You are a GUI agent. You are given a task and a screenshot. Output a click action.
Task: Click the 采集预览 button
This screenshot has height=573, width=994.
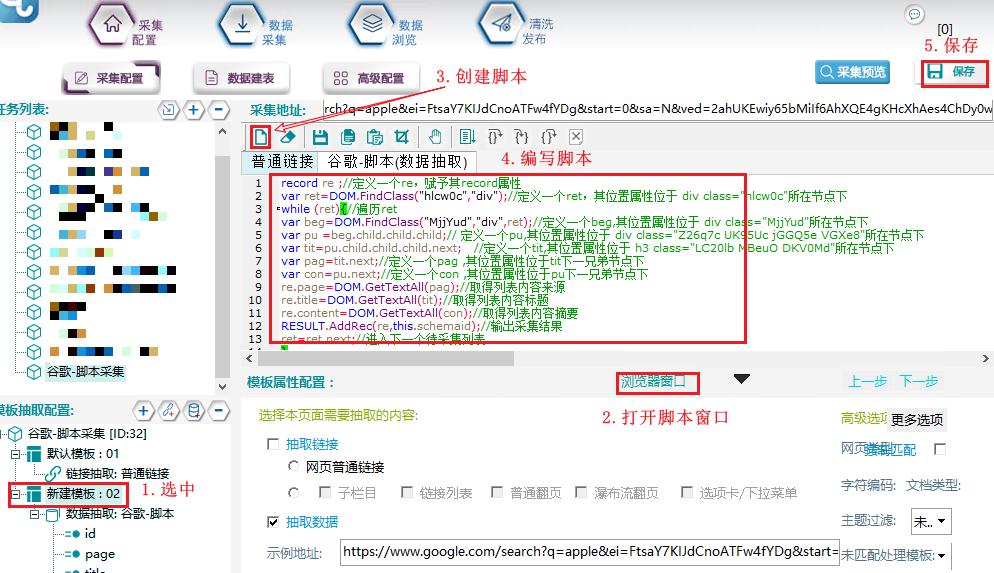[x=853, y=72]
